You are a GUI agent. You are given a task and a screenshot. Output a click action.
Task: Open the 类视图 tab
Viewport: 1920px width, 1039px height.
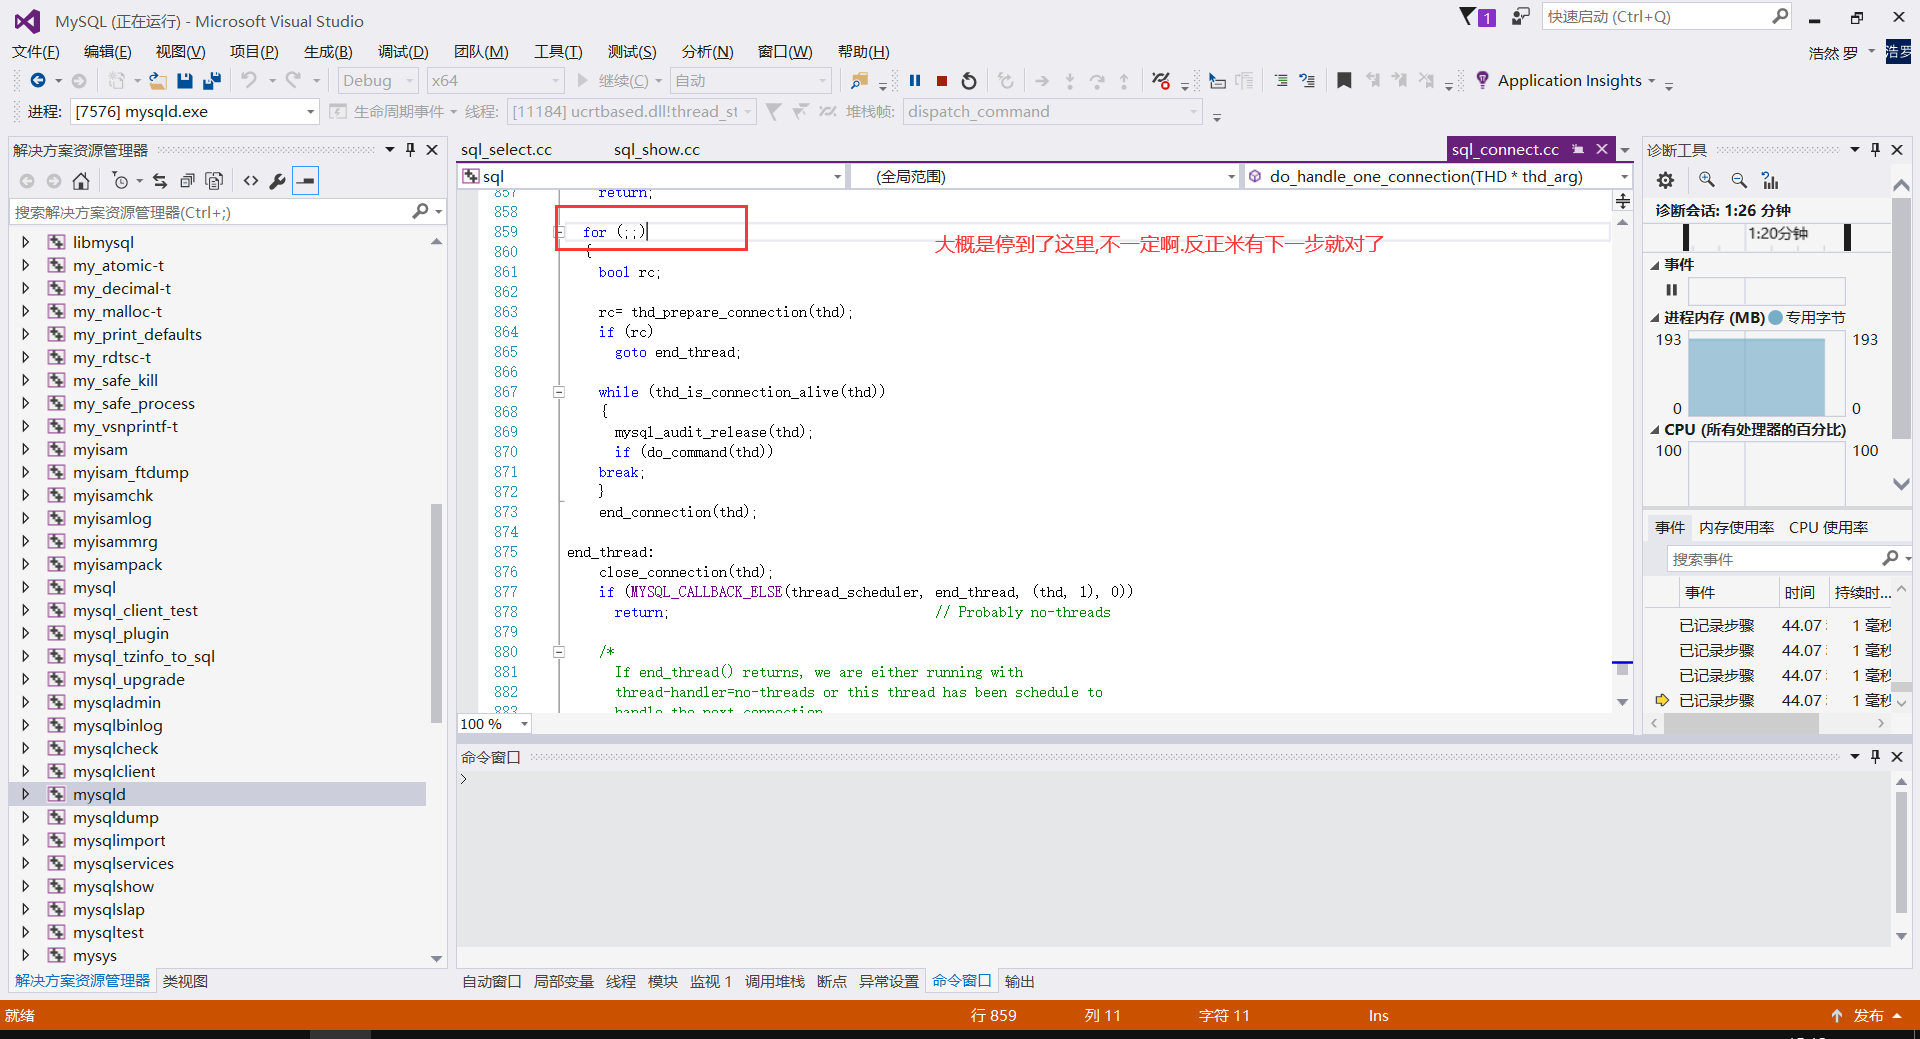pos(186,982)
